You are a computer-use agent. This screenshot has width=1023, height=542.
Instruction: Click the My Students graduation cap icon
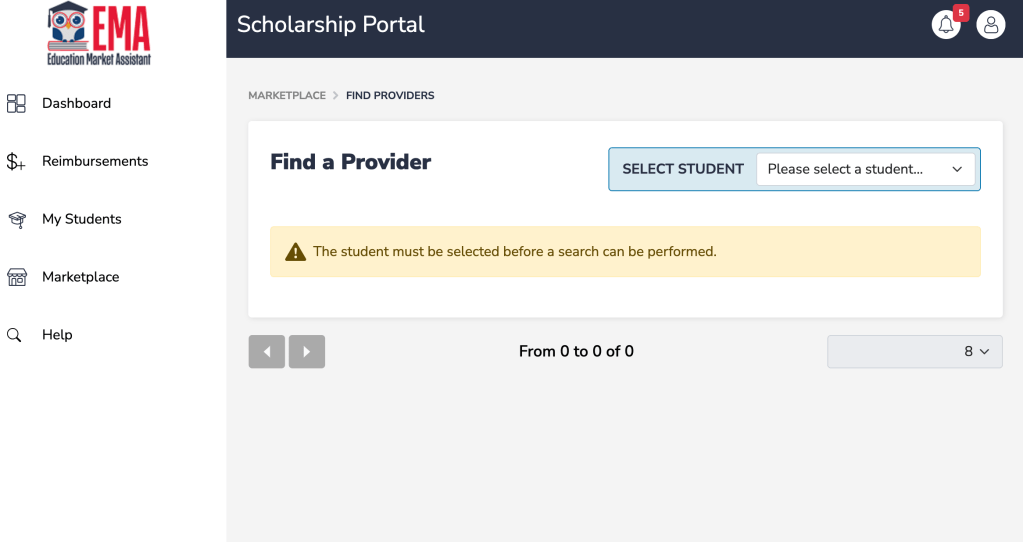[16, 219]
